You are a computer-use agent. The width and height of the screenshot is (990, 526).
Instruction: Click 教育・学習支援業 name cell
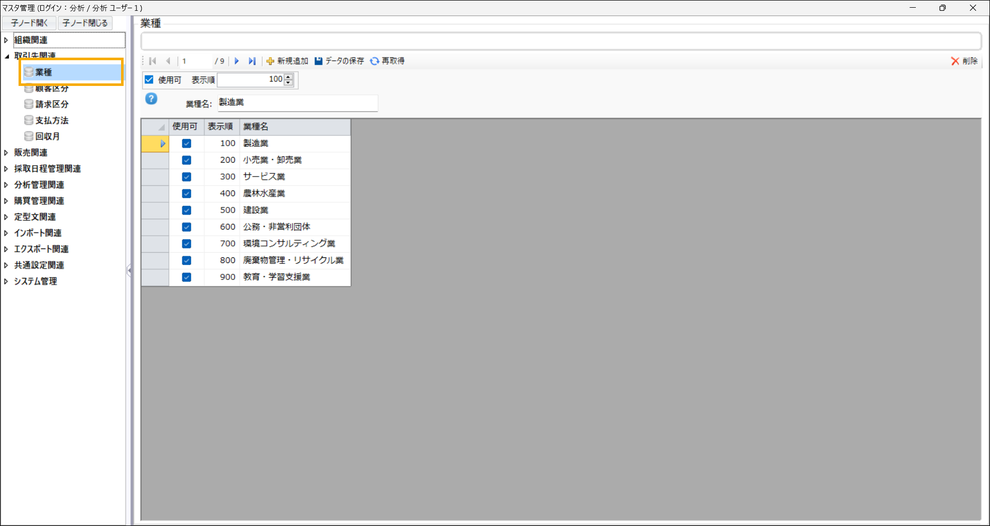(295, 277)
